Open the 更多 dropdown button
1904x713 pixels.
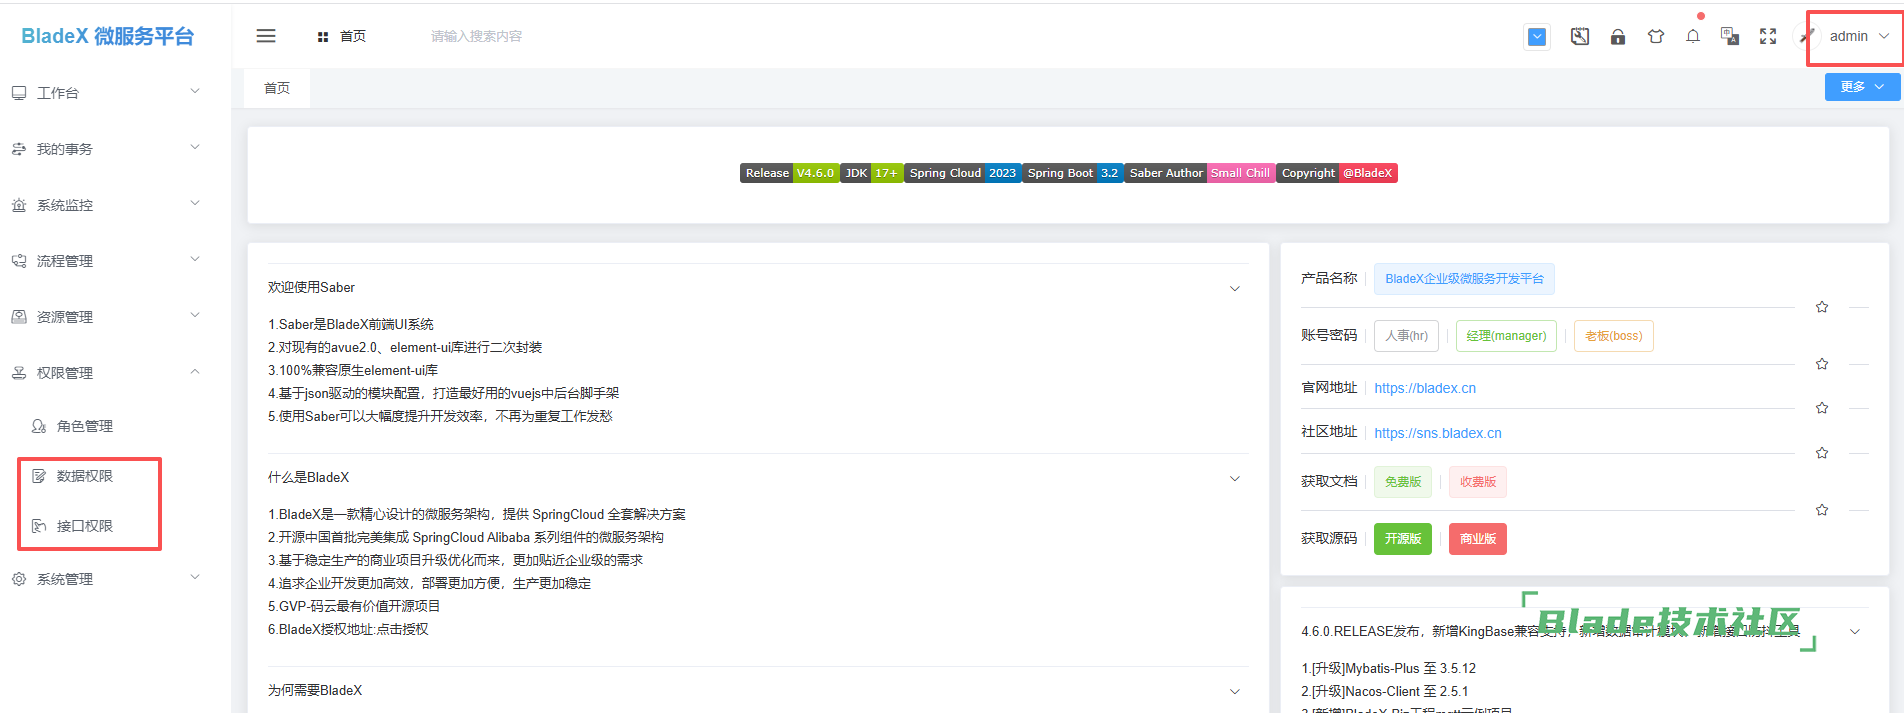(1861, 87)
